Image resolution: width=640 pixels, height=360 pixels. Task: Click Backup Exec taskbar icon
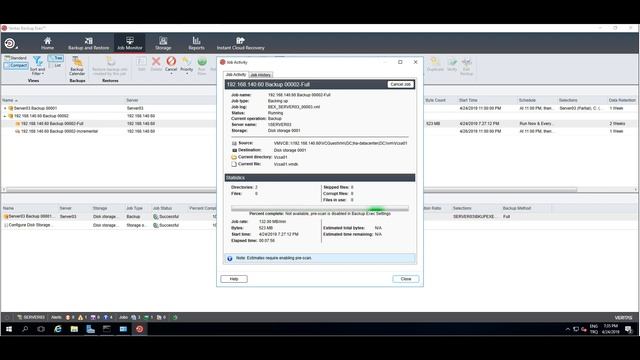click(x=139, y=329)
